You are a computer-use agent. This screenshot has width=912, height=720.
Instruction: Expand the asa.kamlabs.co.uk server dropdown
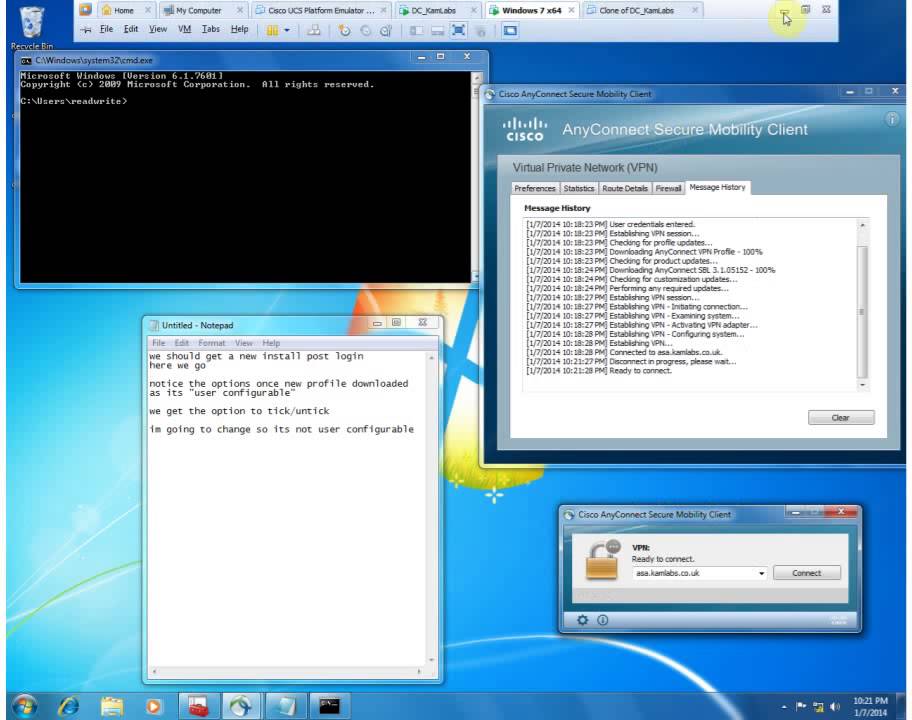pos(761,573)
